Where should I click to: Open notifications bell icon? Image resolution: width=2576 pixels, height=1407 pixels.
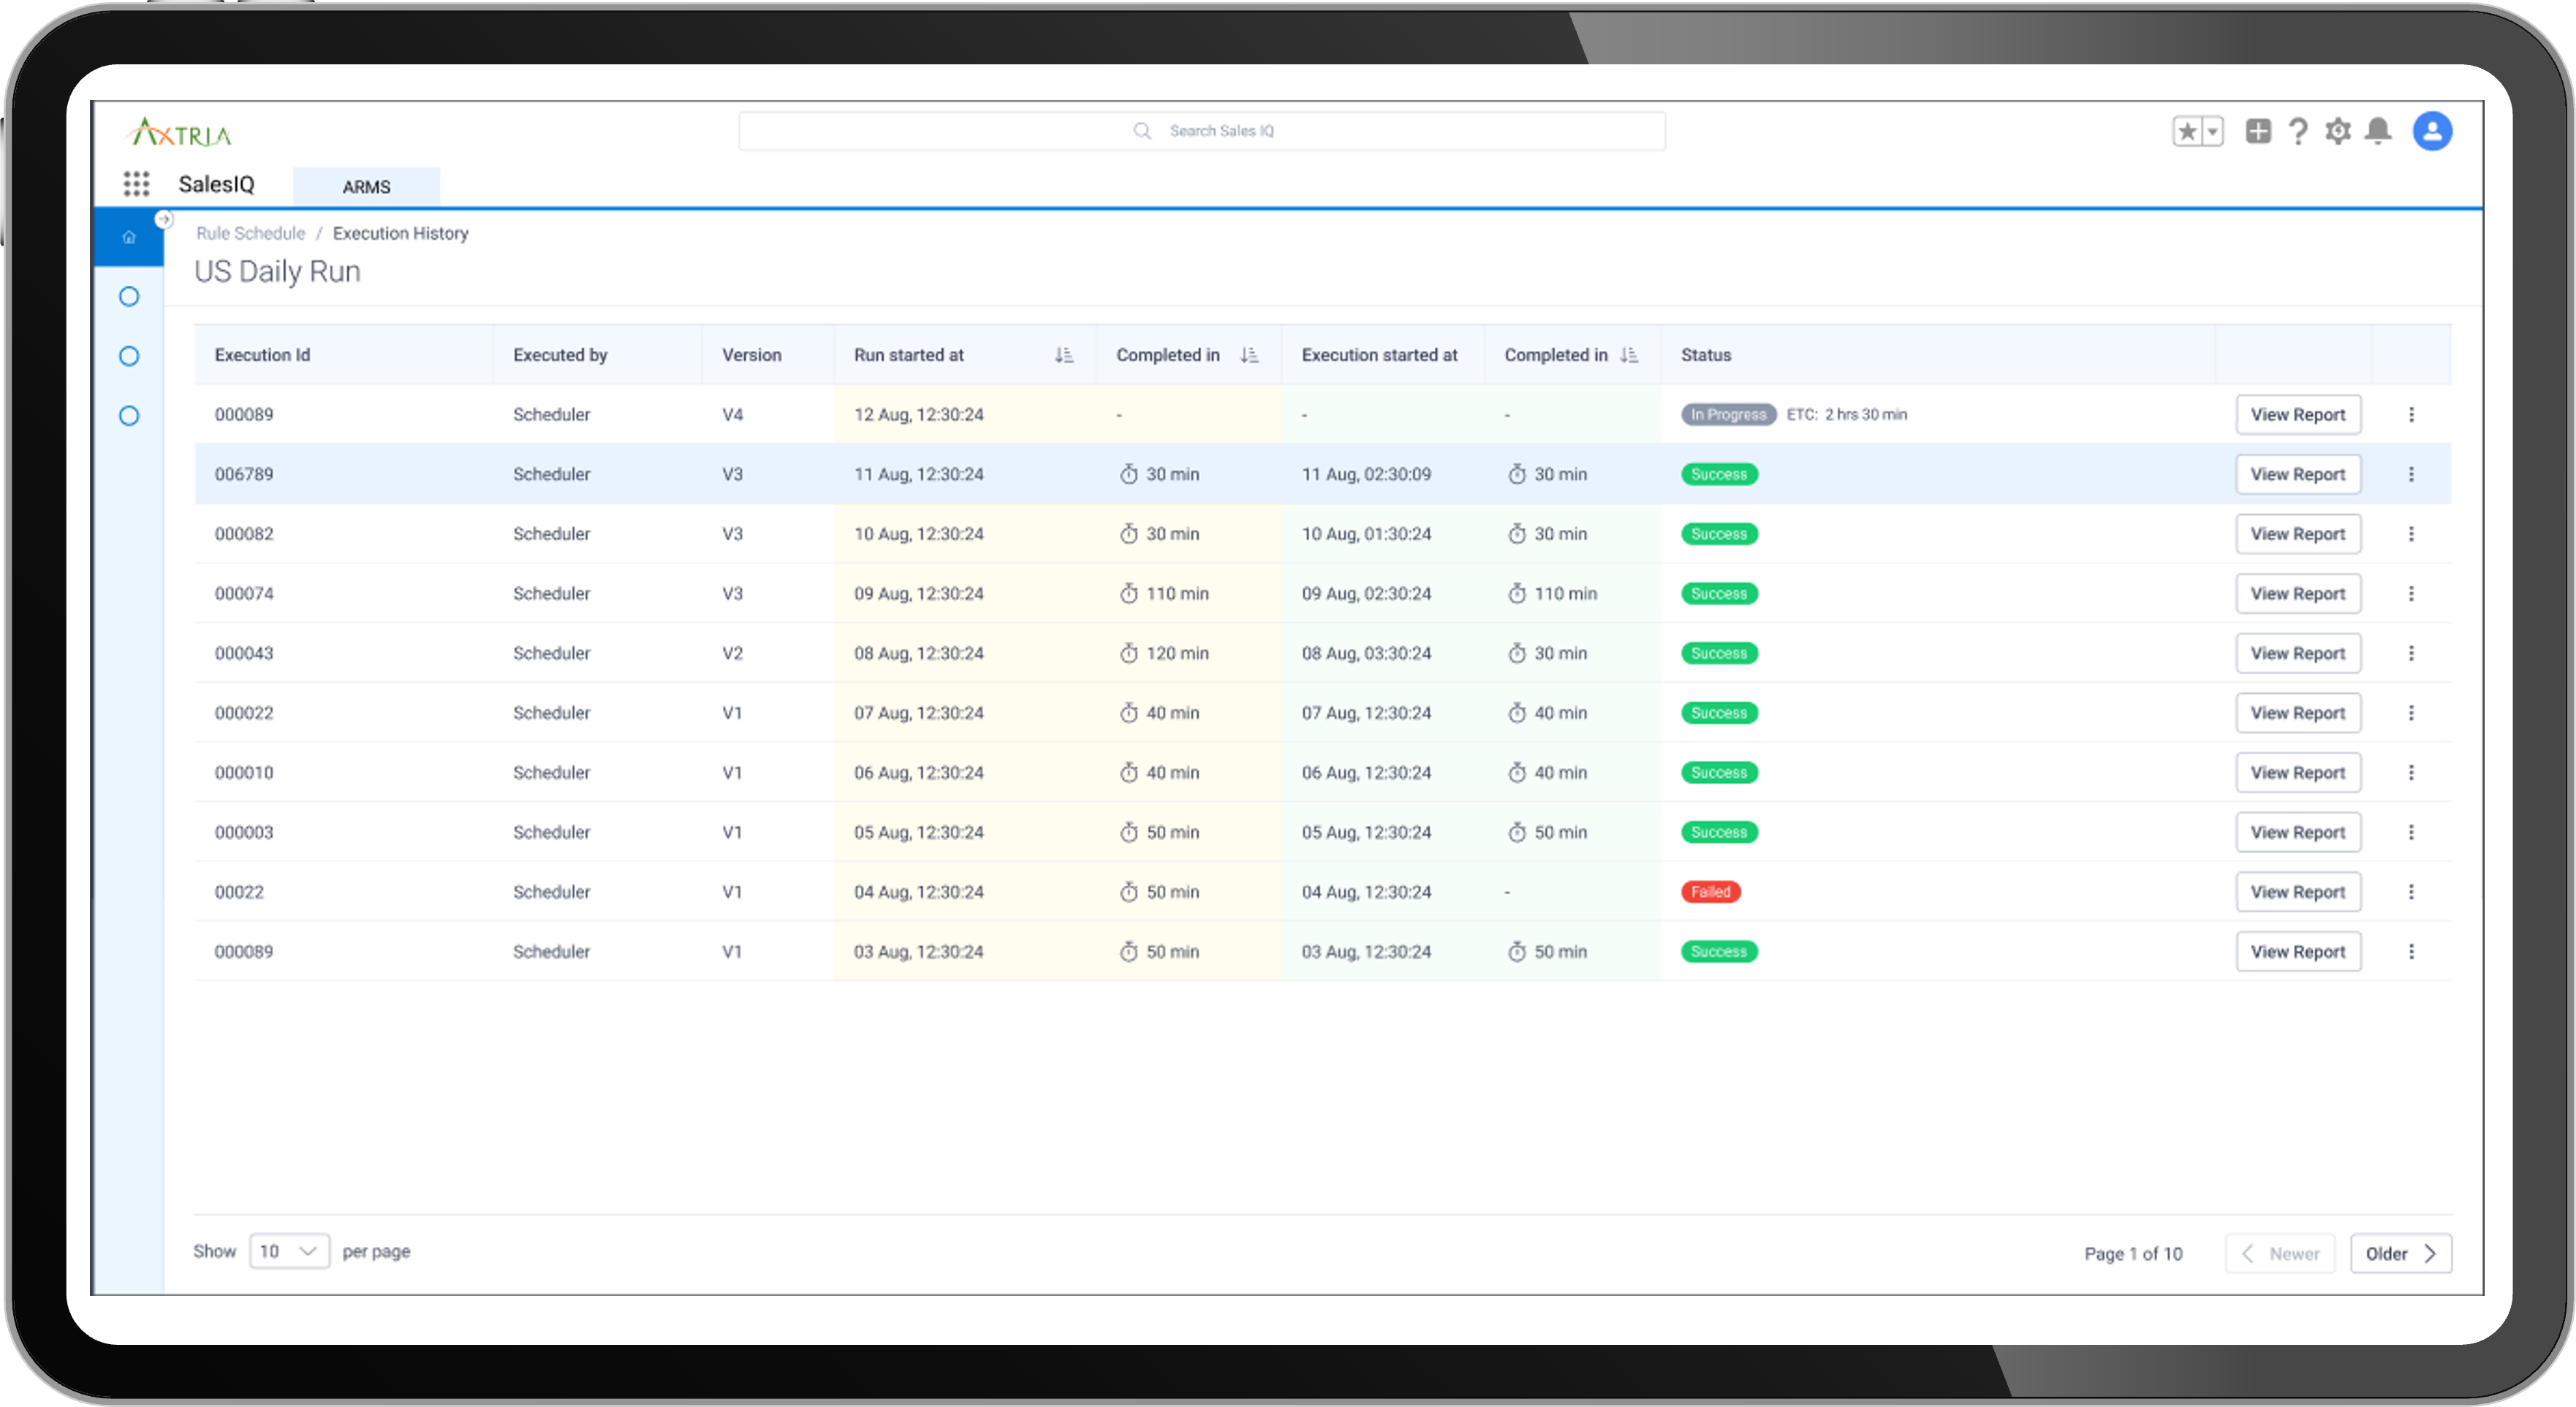pyautogui.click(x=2378, y=131)
